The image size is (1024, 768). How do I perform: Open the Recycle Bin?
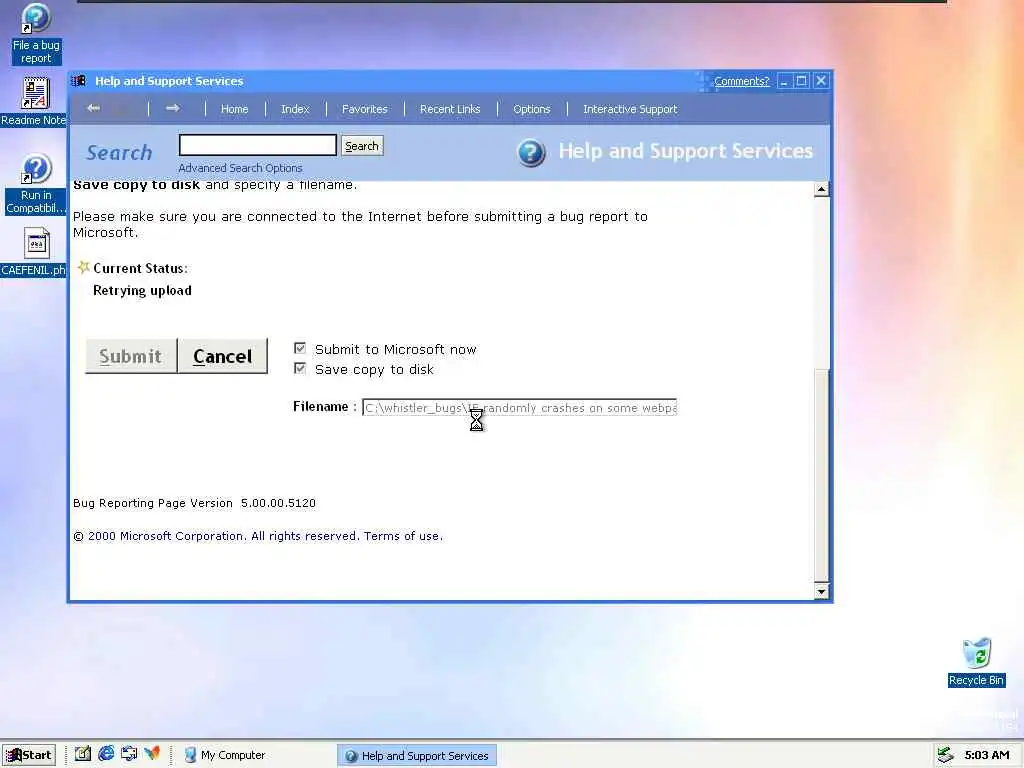976,662
